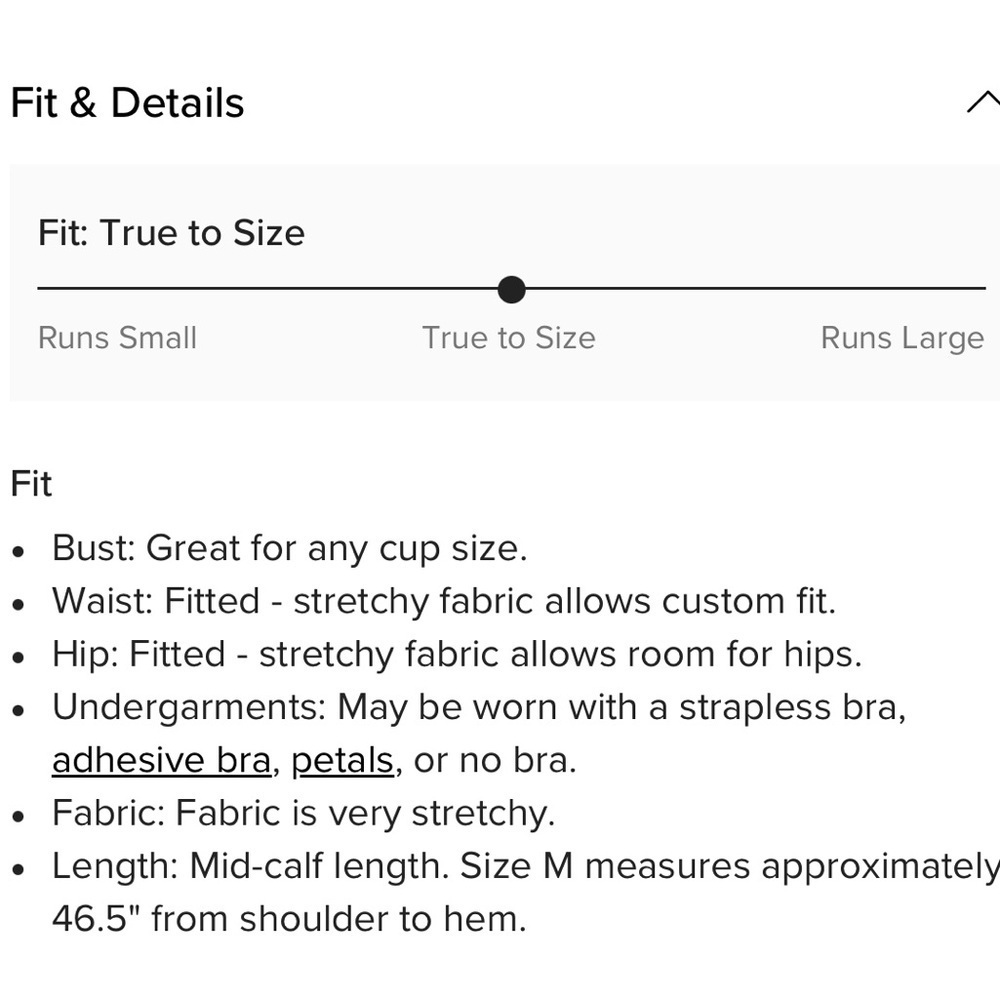The image size is (1000, 1000).
Task: Click the fit slider black dot
Action: (x=511, y=289)
